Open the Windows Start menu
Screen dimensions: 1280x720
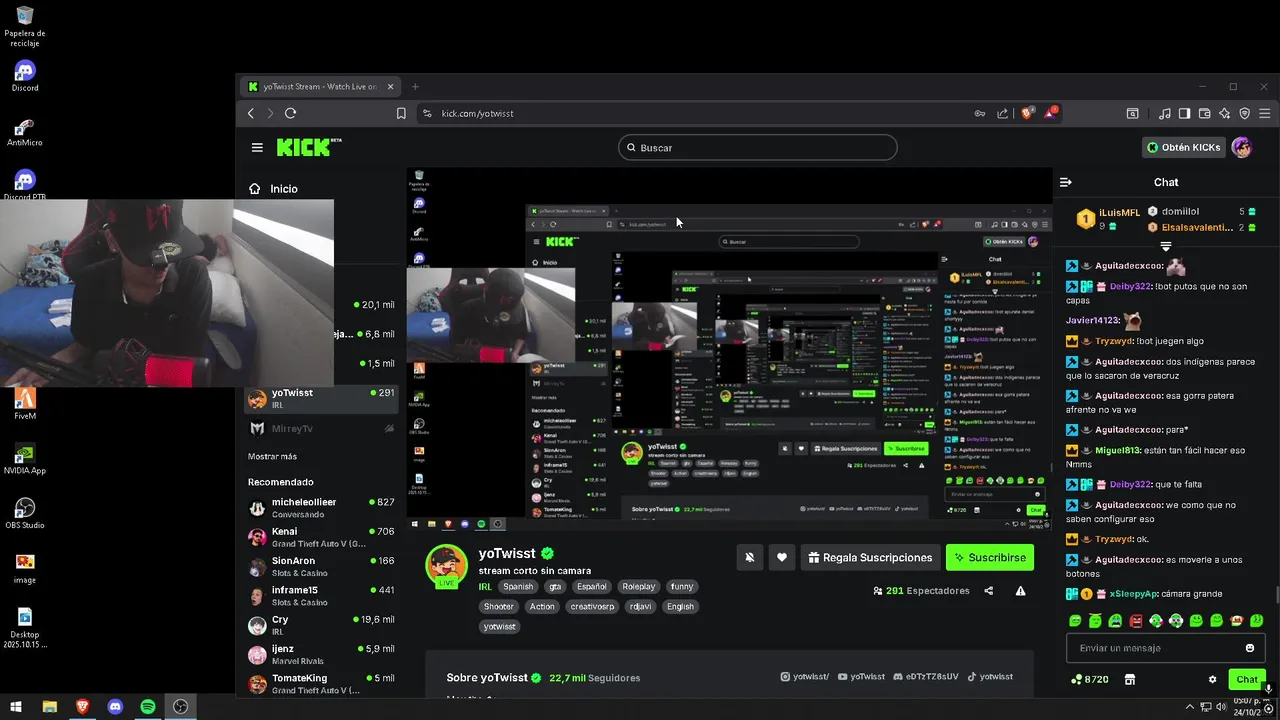tap(16, 707)
